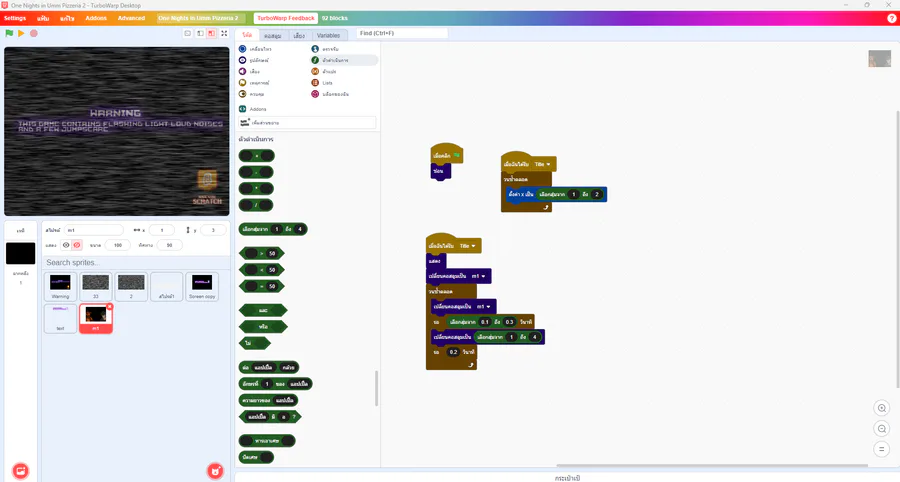900x482 pixels.
Task: Click the workspace vertical scrollbar on right
Action: pyautogui.click(x=898, y=248)
